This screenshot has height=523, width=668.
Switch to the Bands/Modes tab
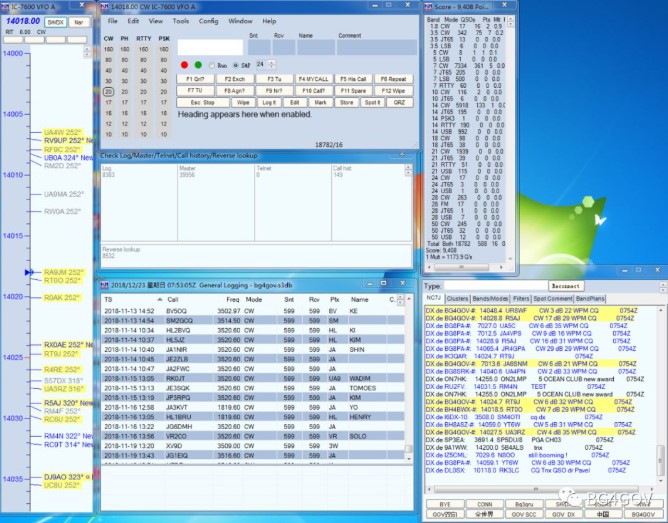(x=490, y=299)
